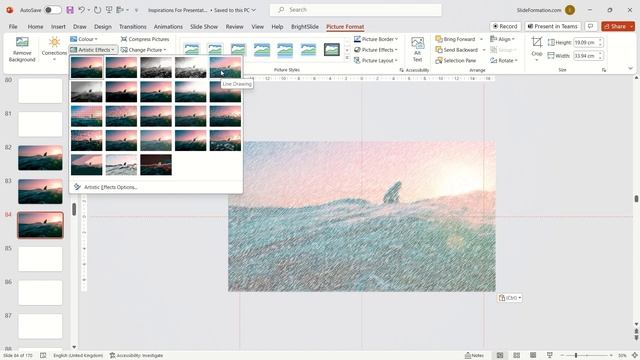Switch to Animations tab

[x=168, y=27]
